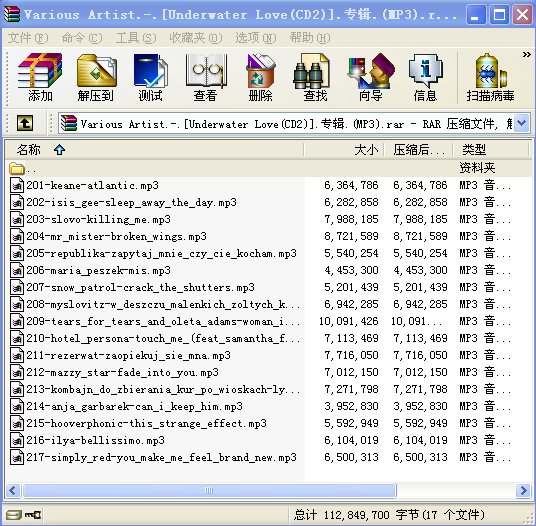Screen dimensions: 536x526
Task: Sort by 类型 Type column header
Action: (491, 150)
